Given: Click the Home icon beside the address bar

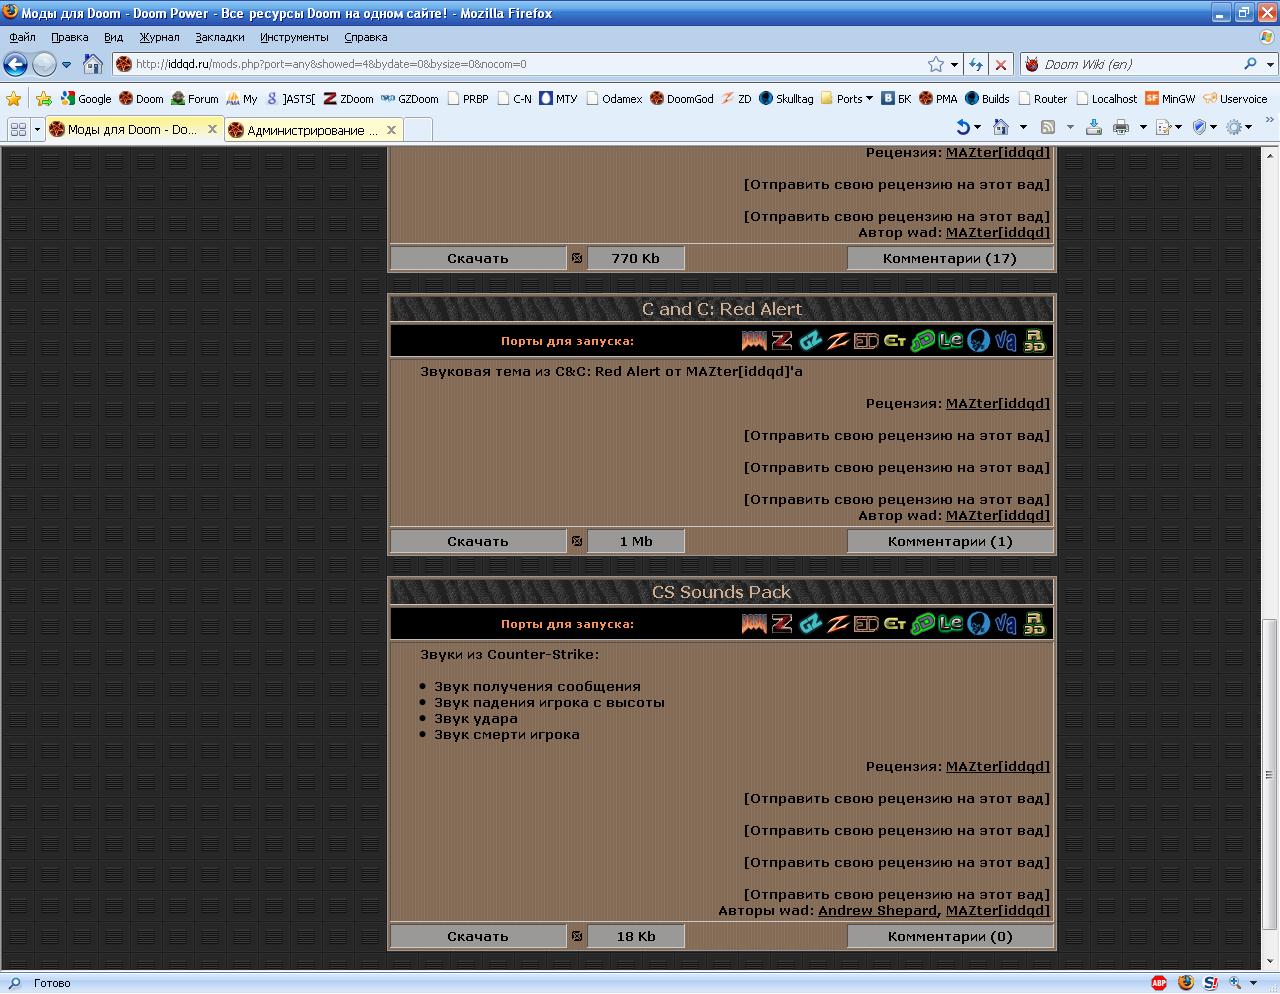Looking at the screenshot, I should pyautogui.click(x=93, y=64).
